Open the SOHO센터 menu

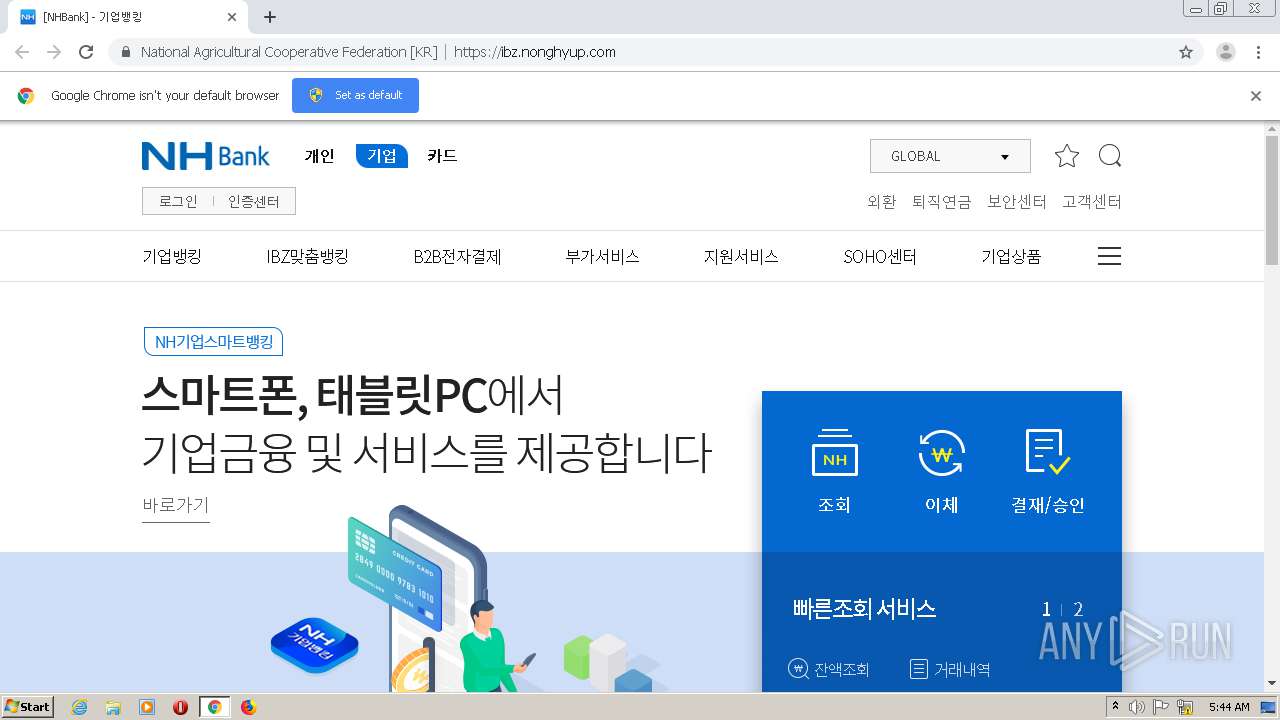pyautogui.click(x=880, y=257)
